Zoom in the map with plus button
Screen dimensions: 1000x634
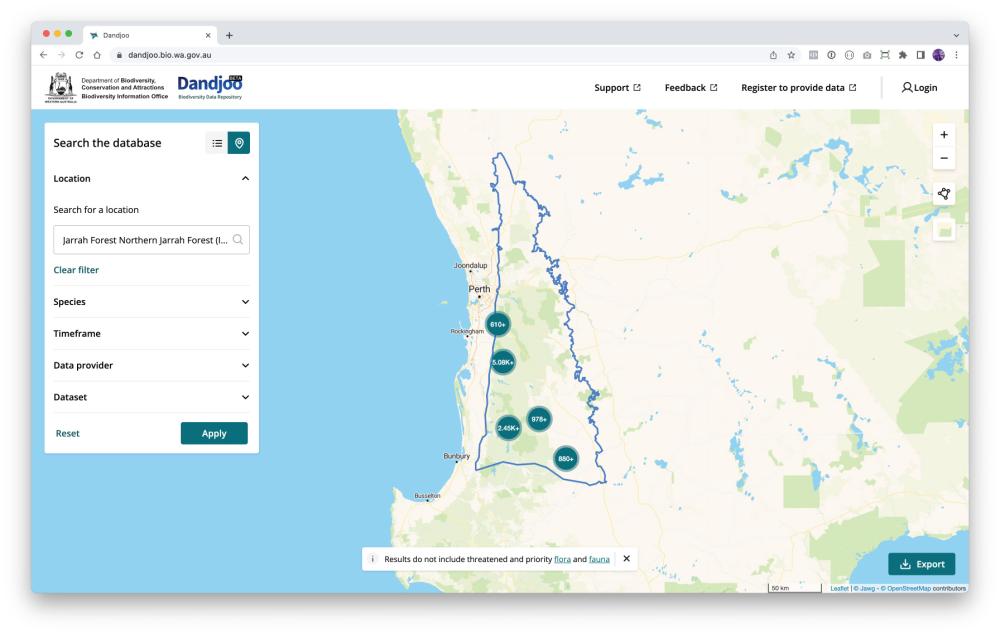[x=944, y=135]
